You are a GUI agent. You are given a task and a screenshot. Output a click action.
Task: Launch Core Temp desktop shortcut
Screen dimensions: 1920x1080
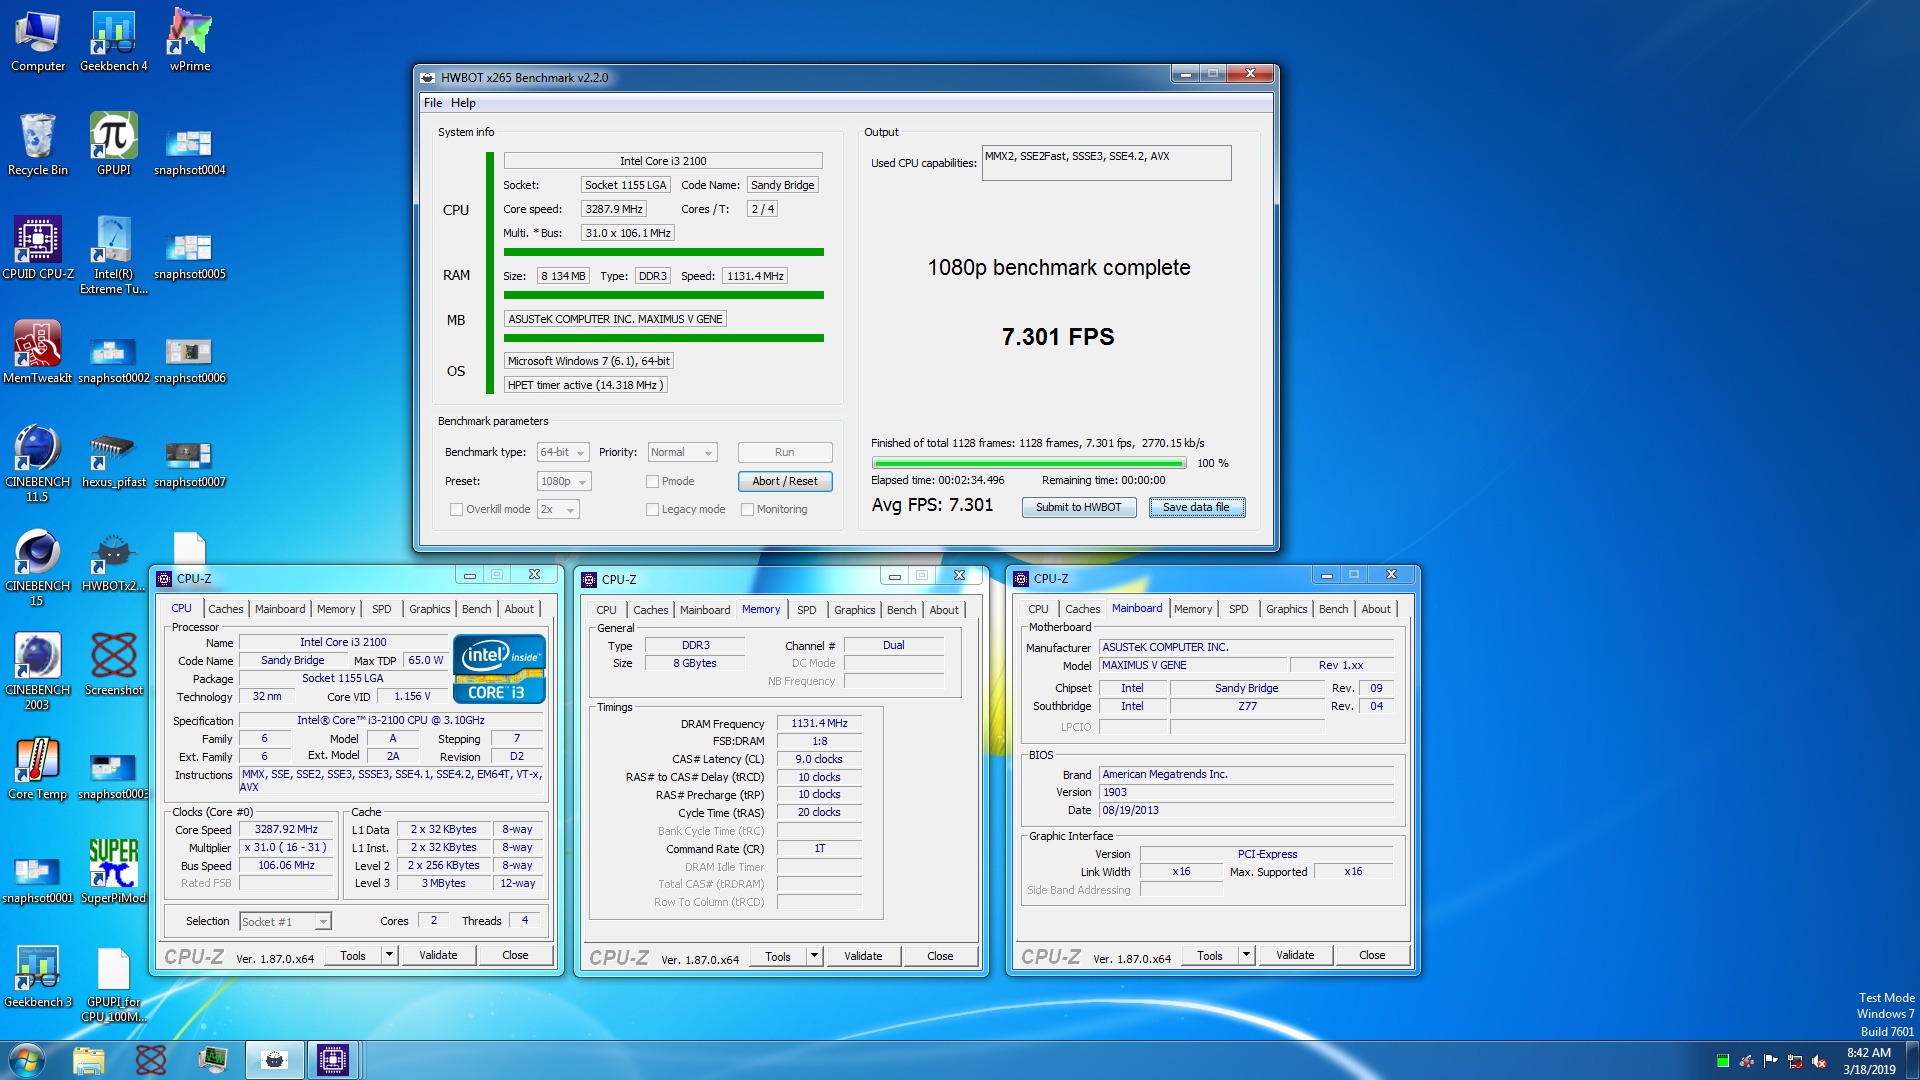tap(38, 769)
